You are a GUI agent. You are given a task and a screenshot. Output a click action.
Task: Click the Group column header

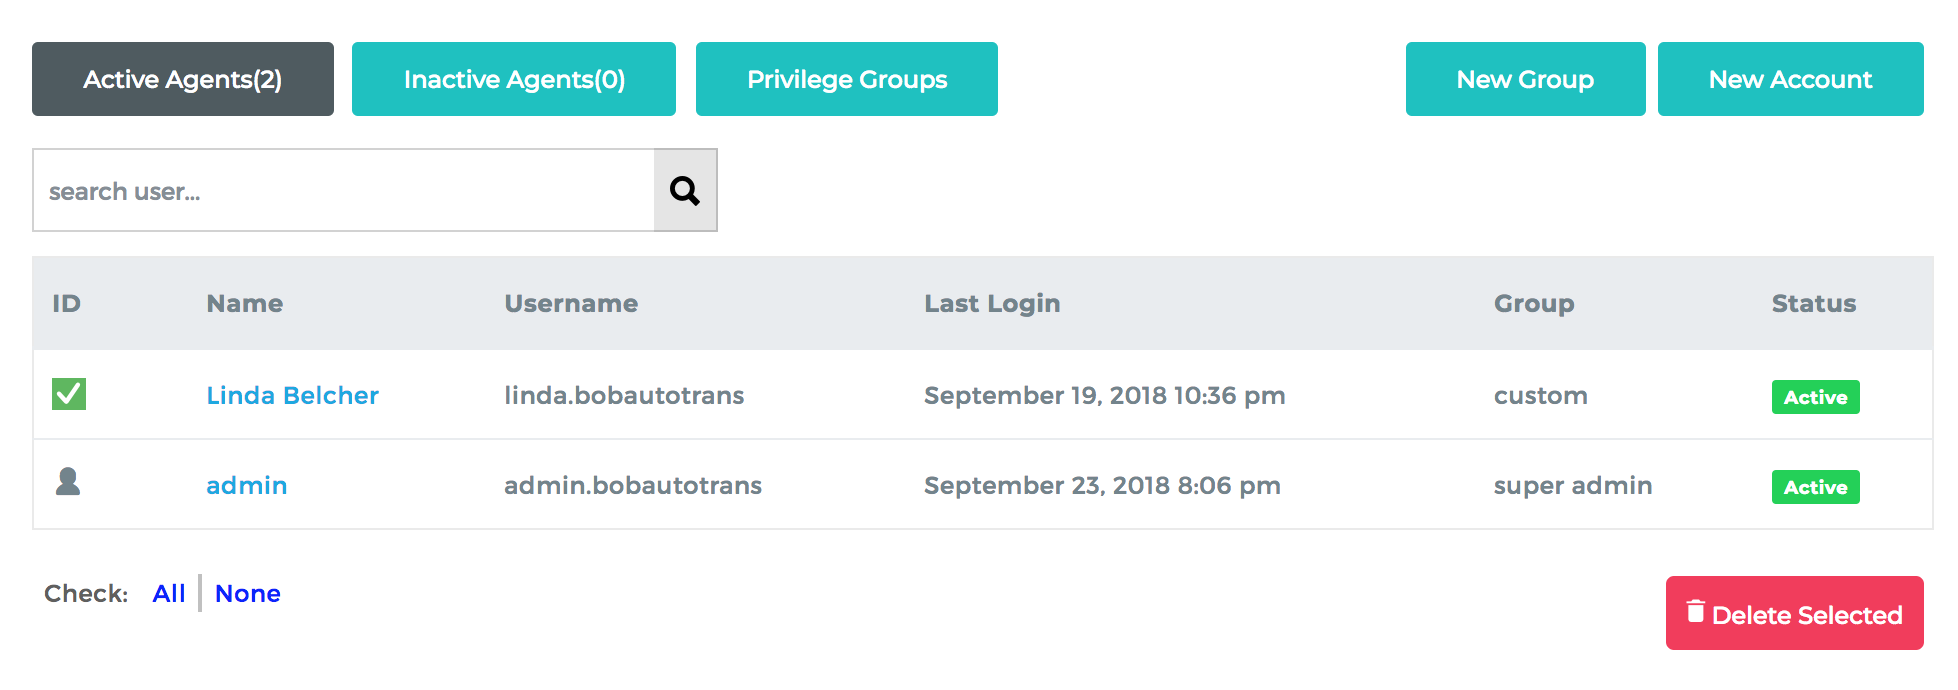pos(1534,303)
